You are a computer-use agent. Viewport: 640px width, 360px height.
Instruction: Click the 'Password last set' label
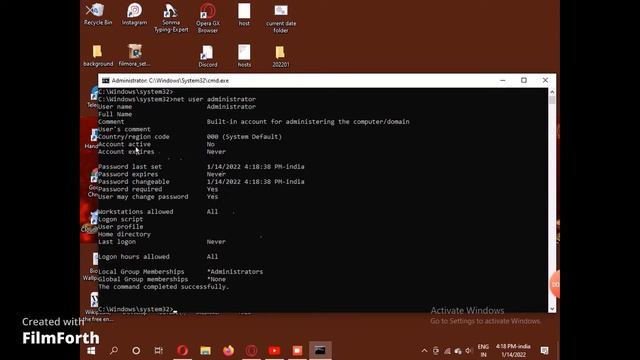pos(130,167)
